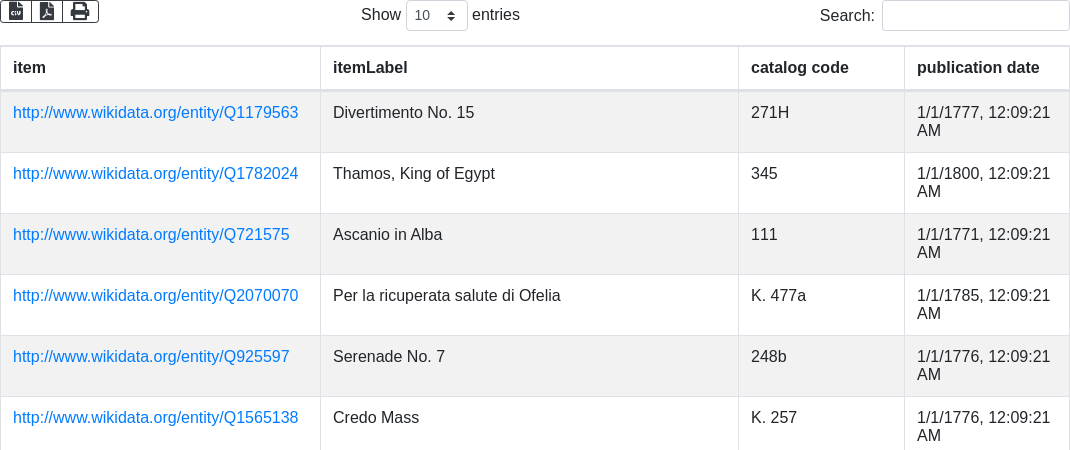Select the Divertimento No. 15 cell

[x=403, y=113]
